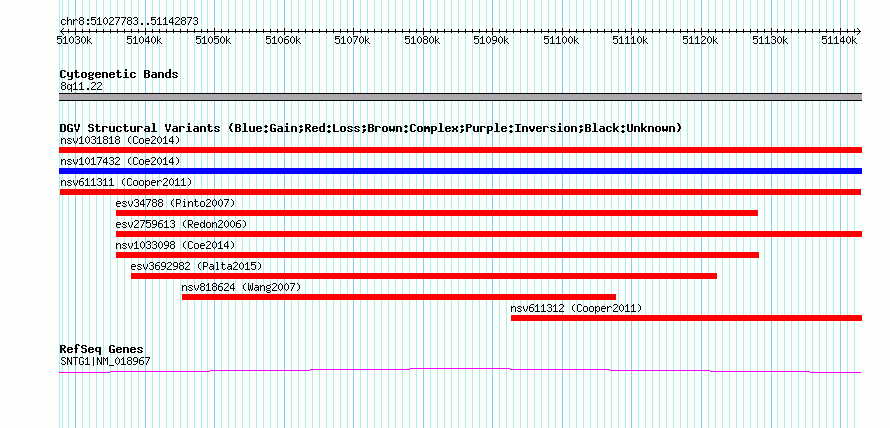Click the esv3692982 (Palta2015) label
The height and width of the screenshot is (428, 890).
196,266
